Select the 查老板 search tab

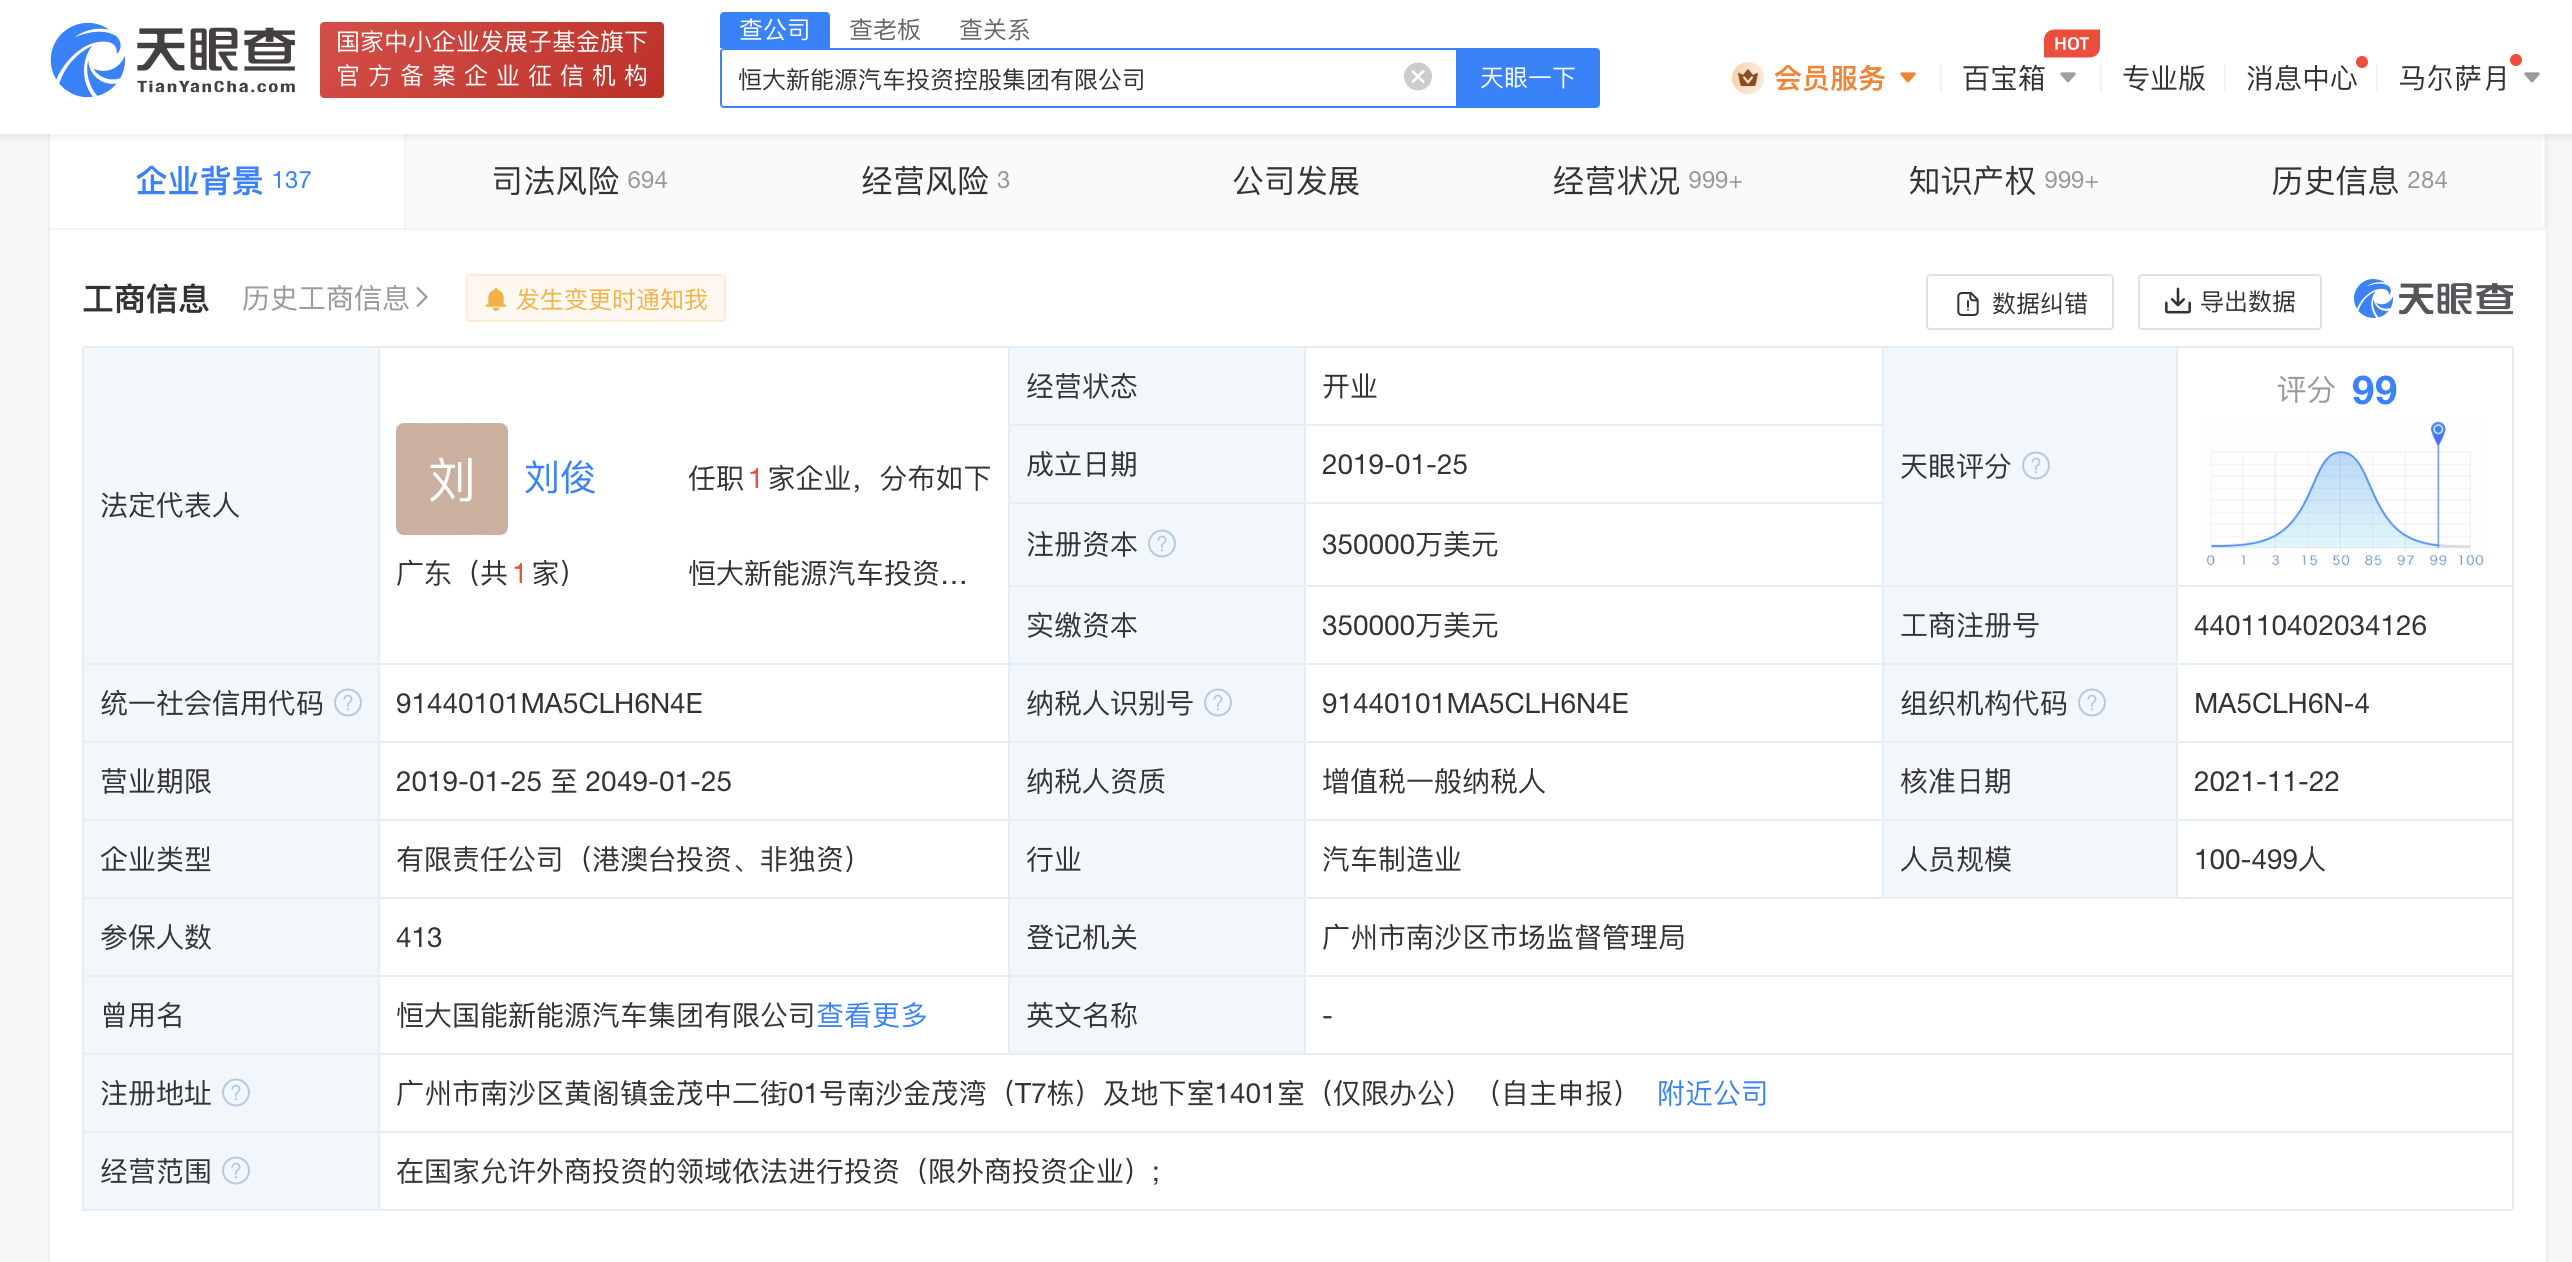click(x=884, y=30)
